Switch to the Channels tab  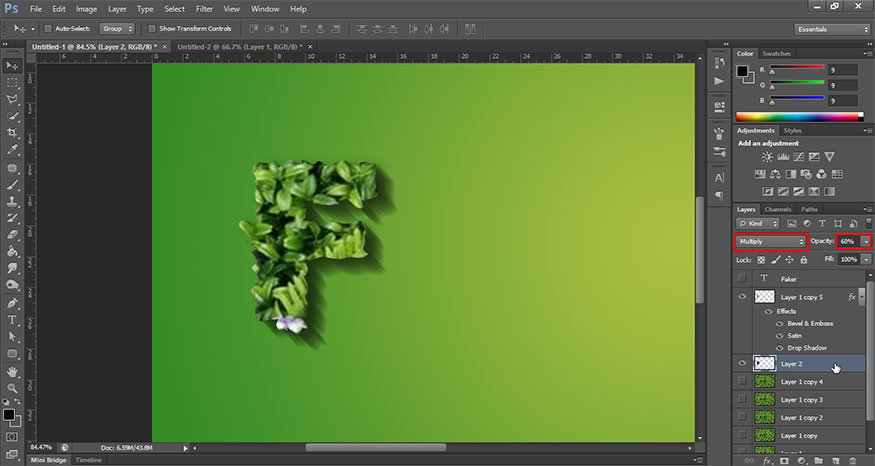coord(778,209)
